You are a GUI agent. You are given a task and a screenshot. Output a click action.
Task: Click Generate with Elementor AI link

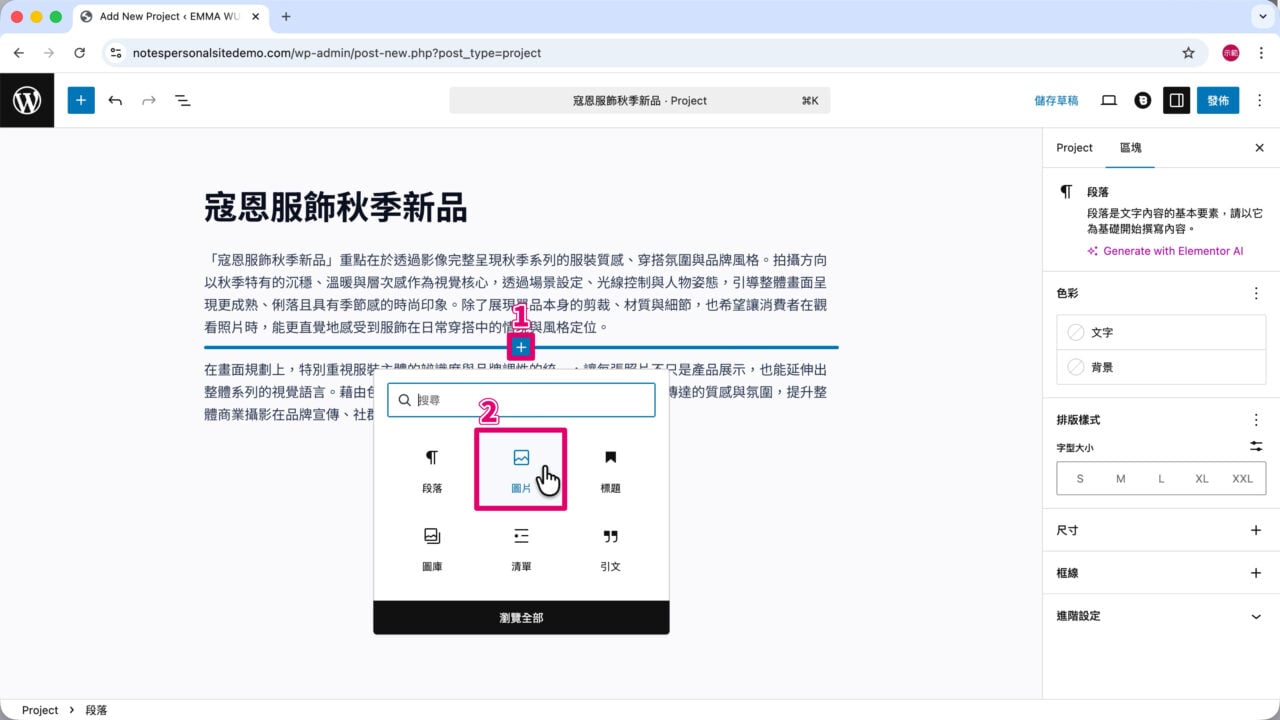pos(1165,251)
